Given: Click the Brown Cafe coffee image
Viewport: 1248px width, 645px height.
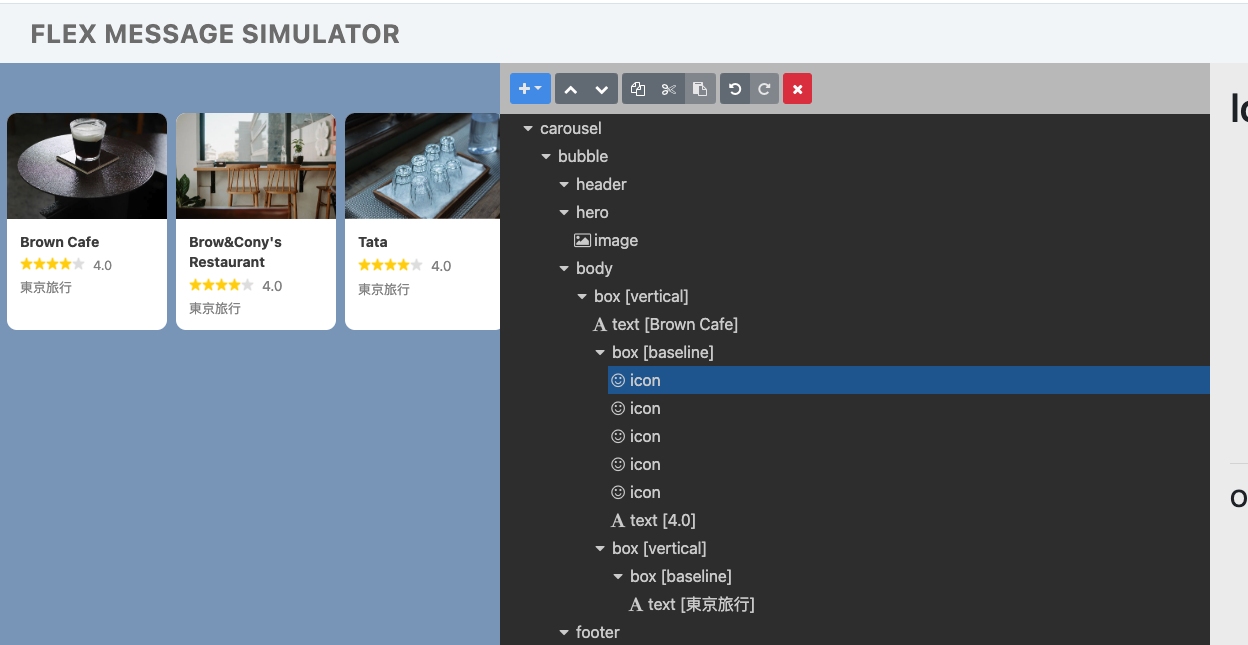Looking at the screenshot, I should click(x=87, y=166).
